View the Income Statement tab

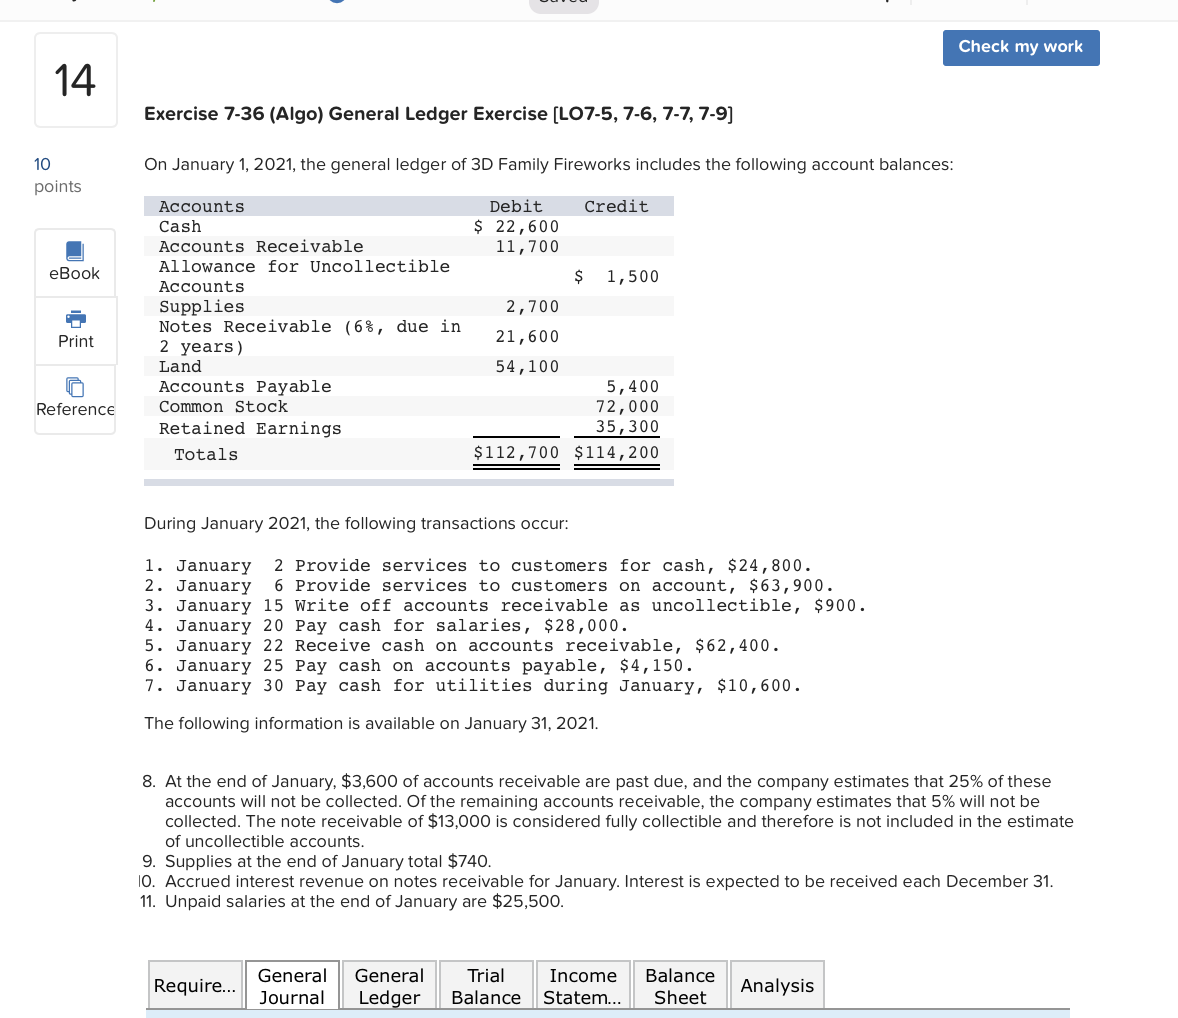coord(582,985)
